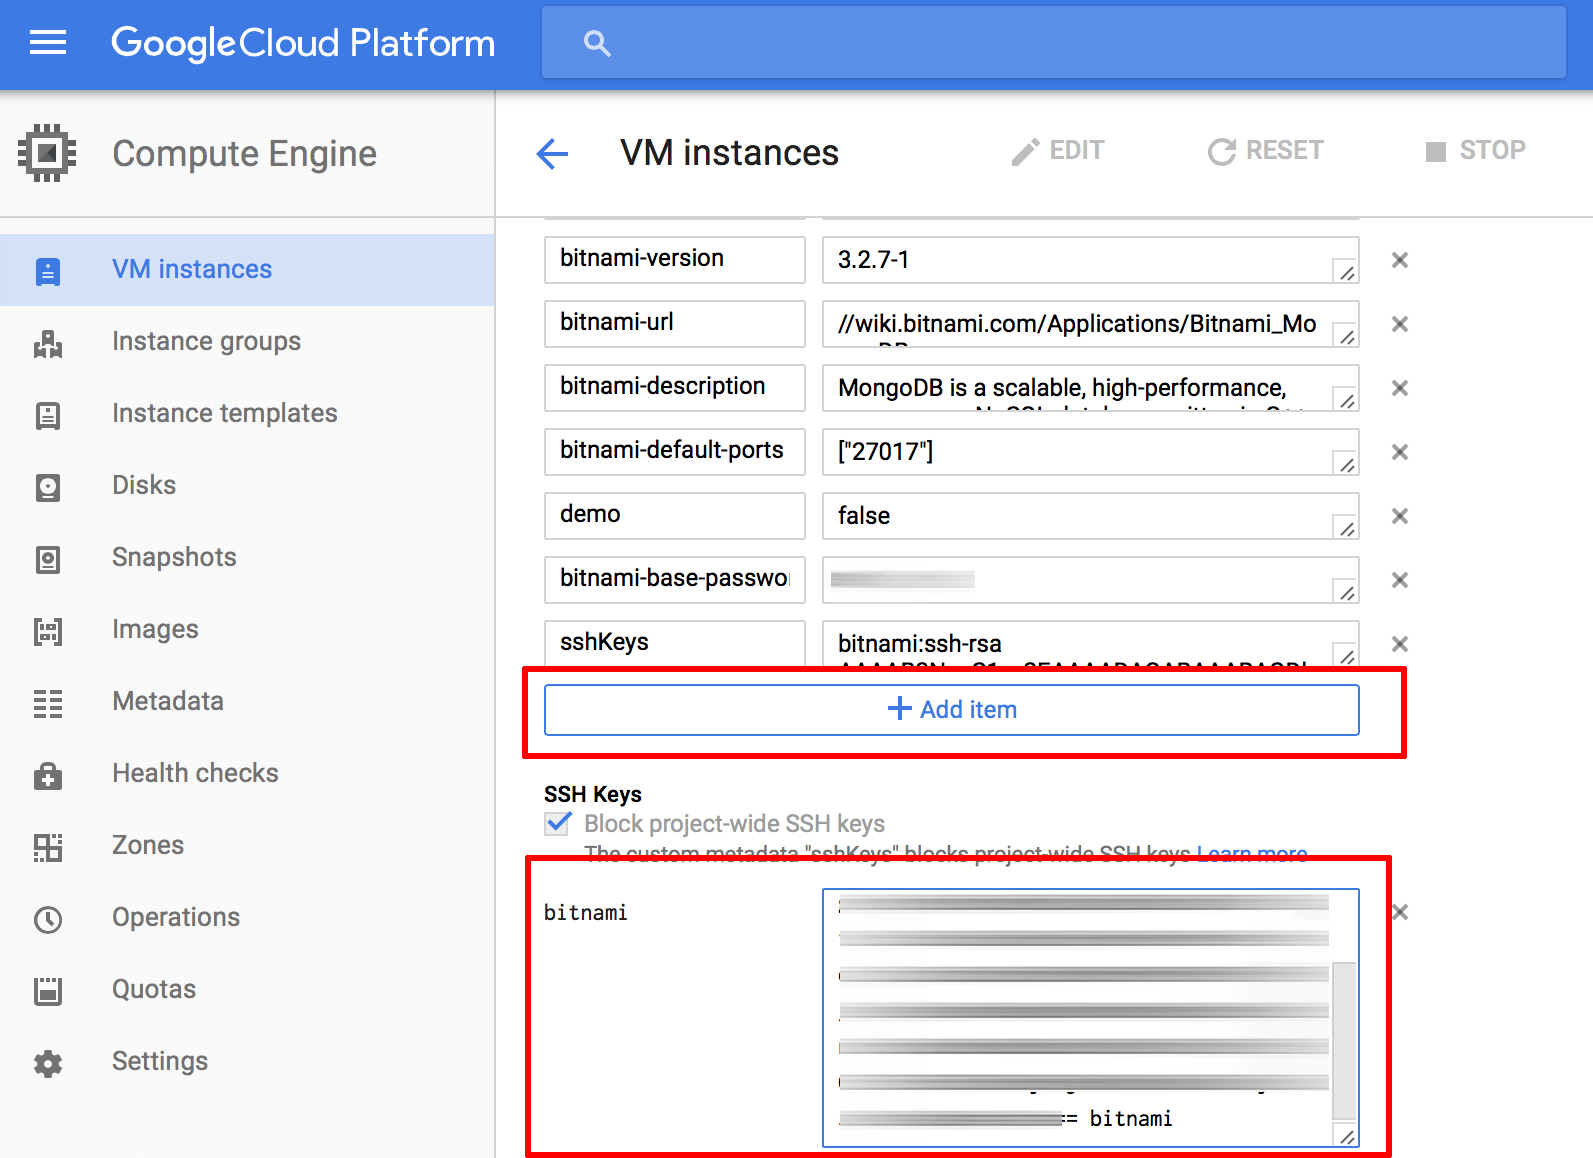Click the Settings gear icon
Image resolution: width=1593 pixels, height=1158 pixels.
(48, 1063)
